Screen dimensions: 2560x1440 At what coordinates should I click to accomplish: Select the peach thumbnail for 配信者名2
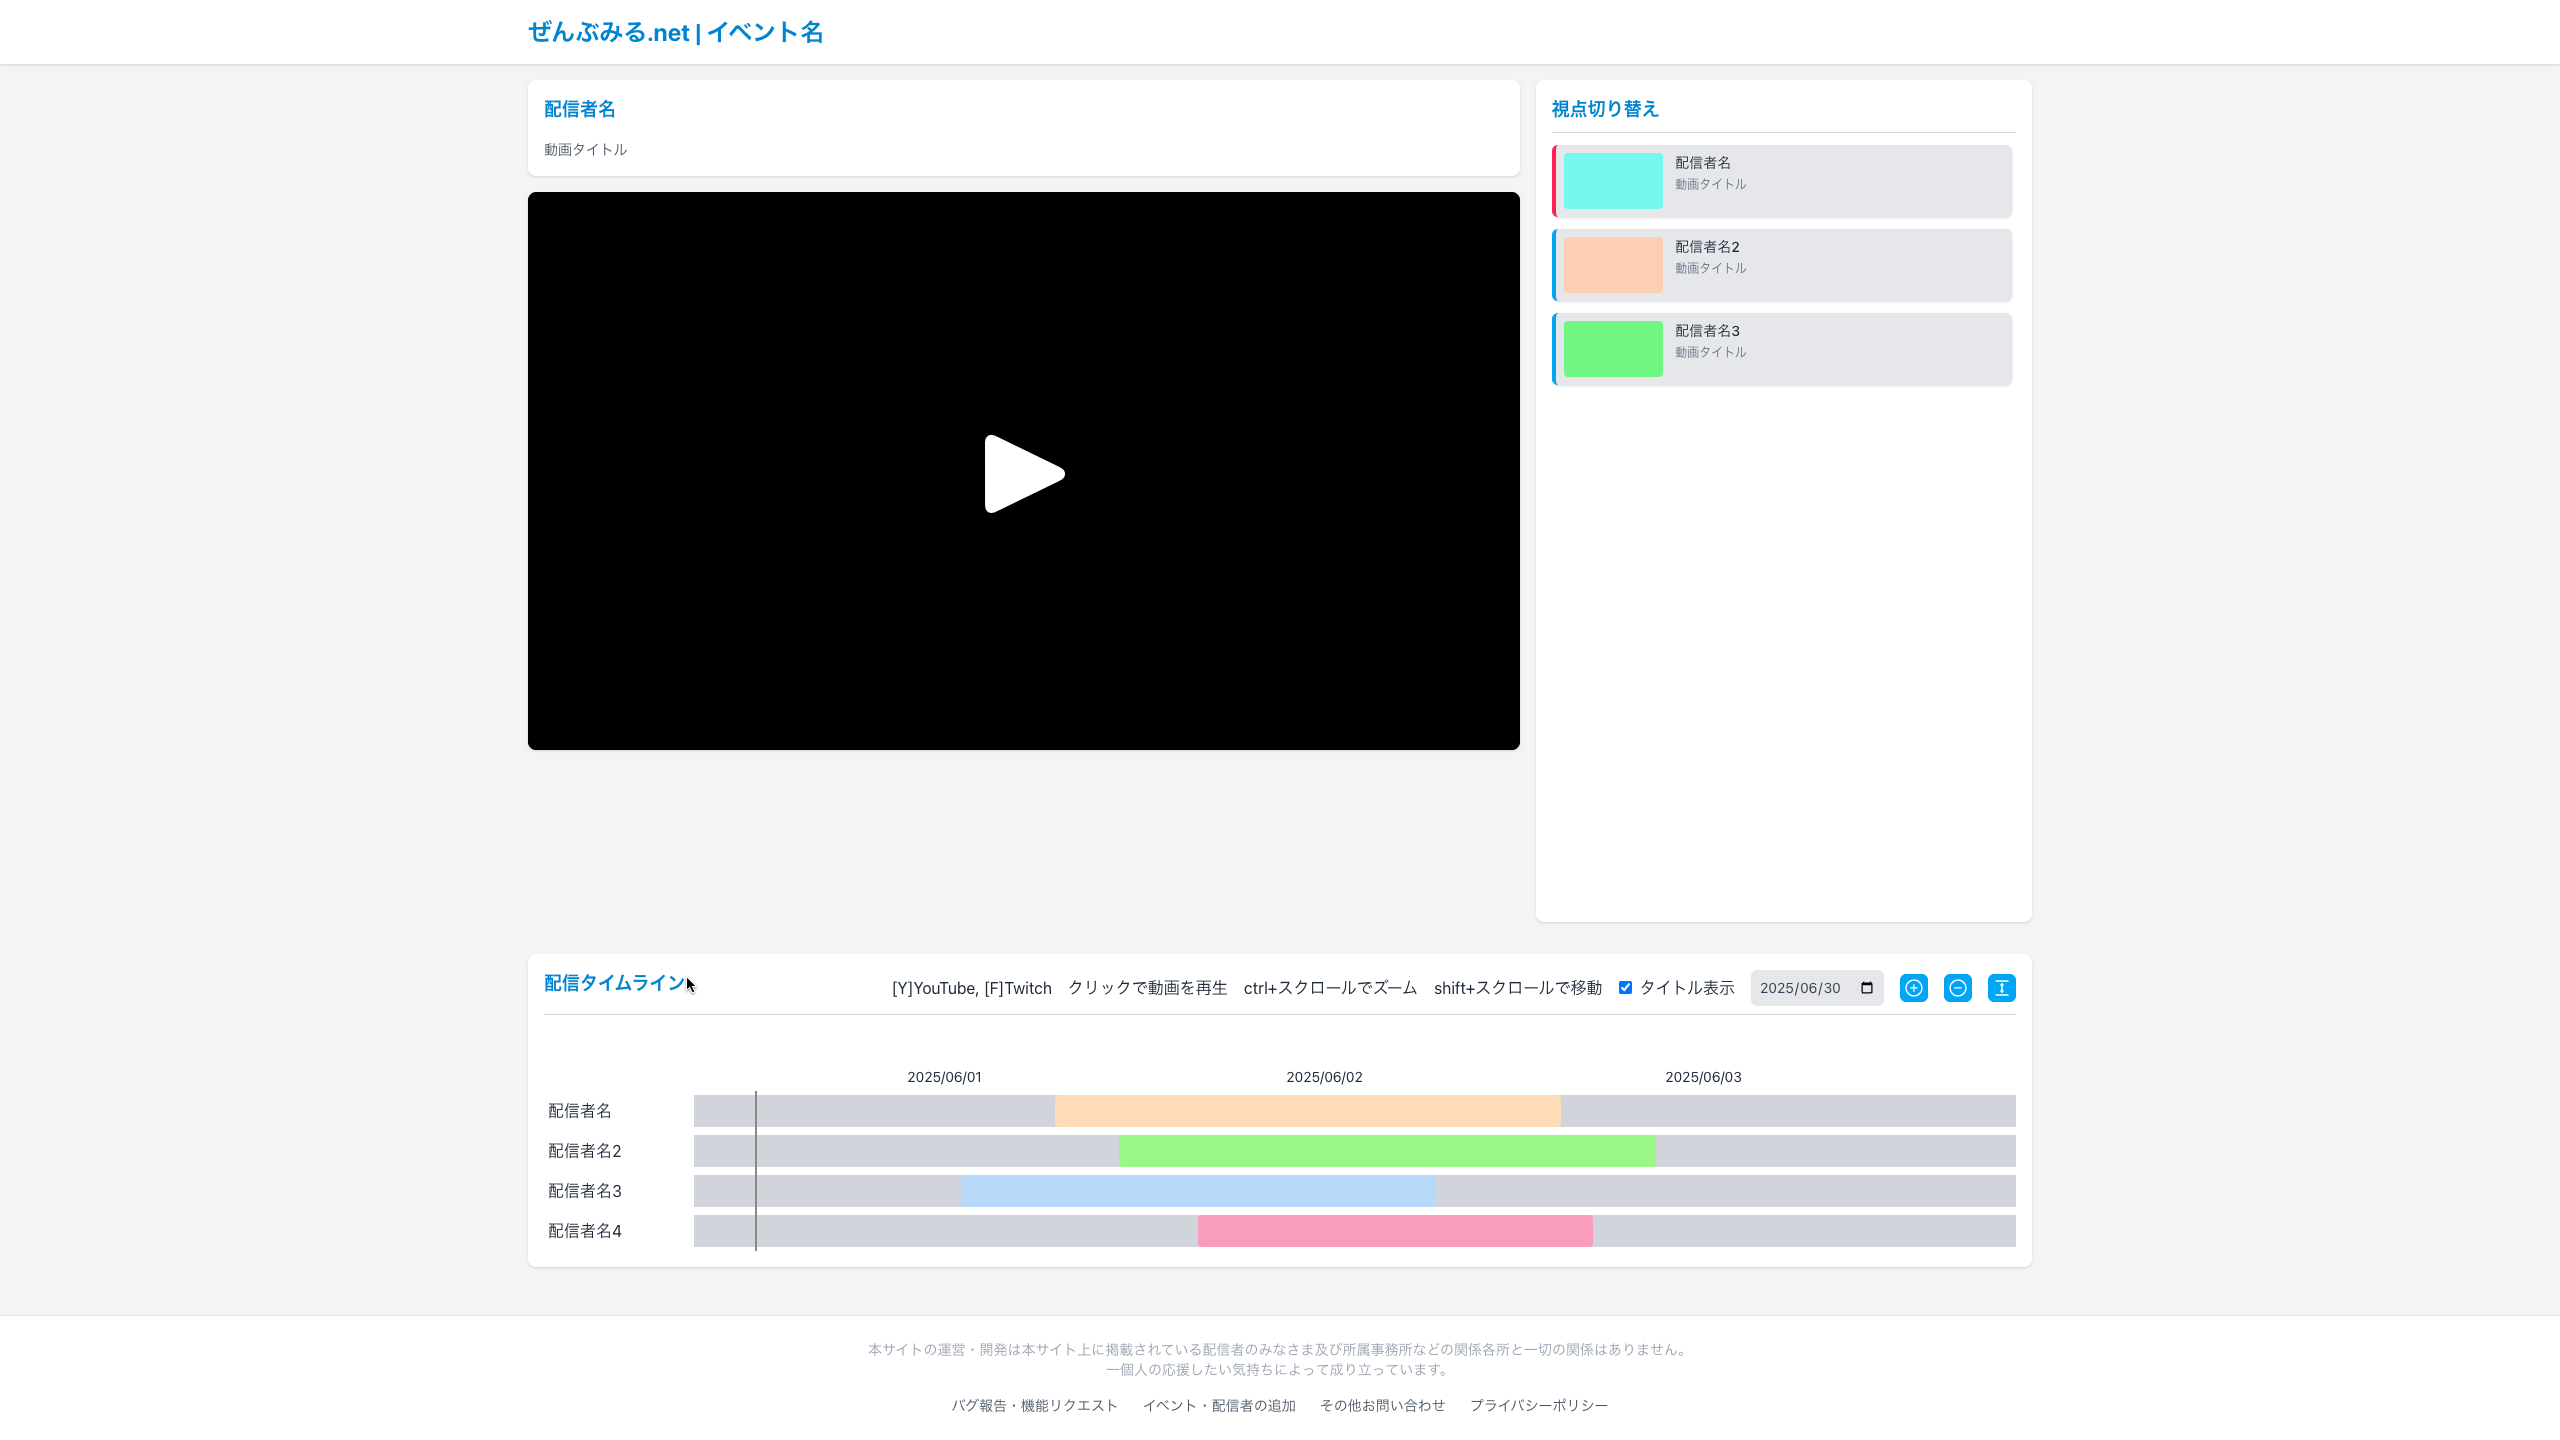click(1613, 265)
